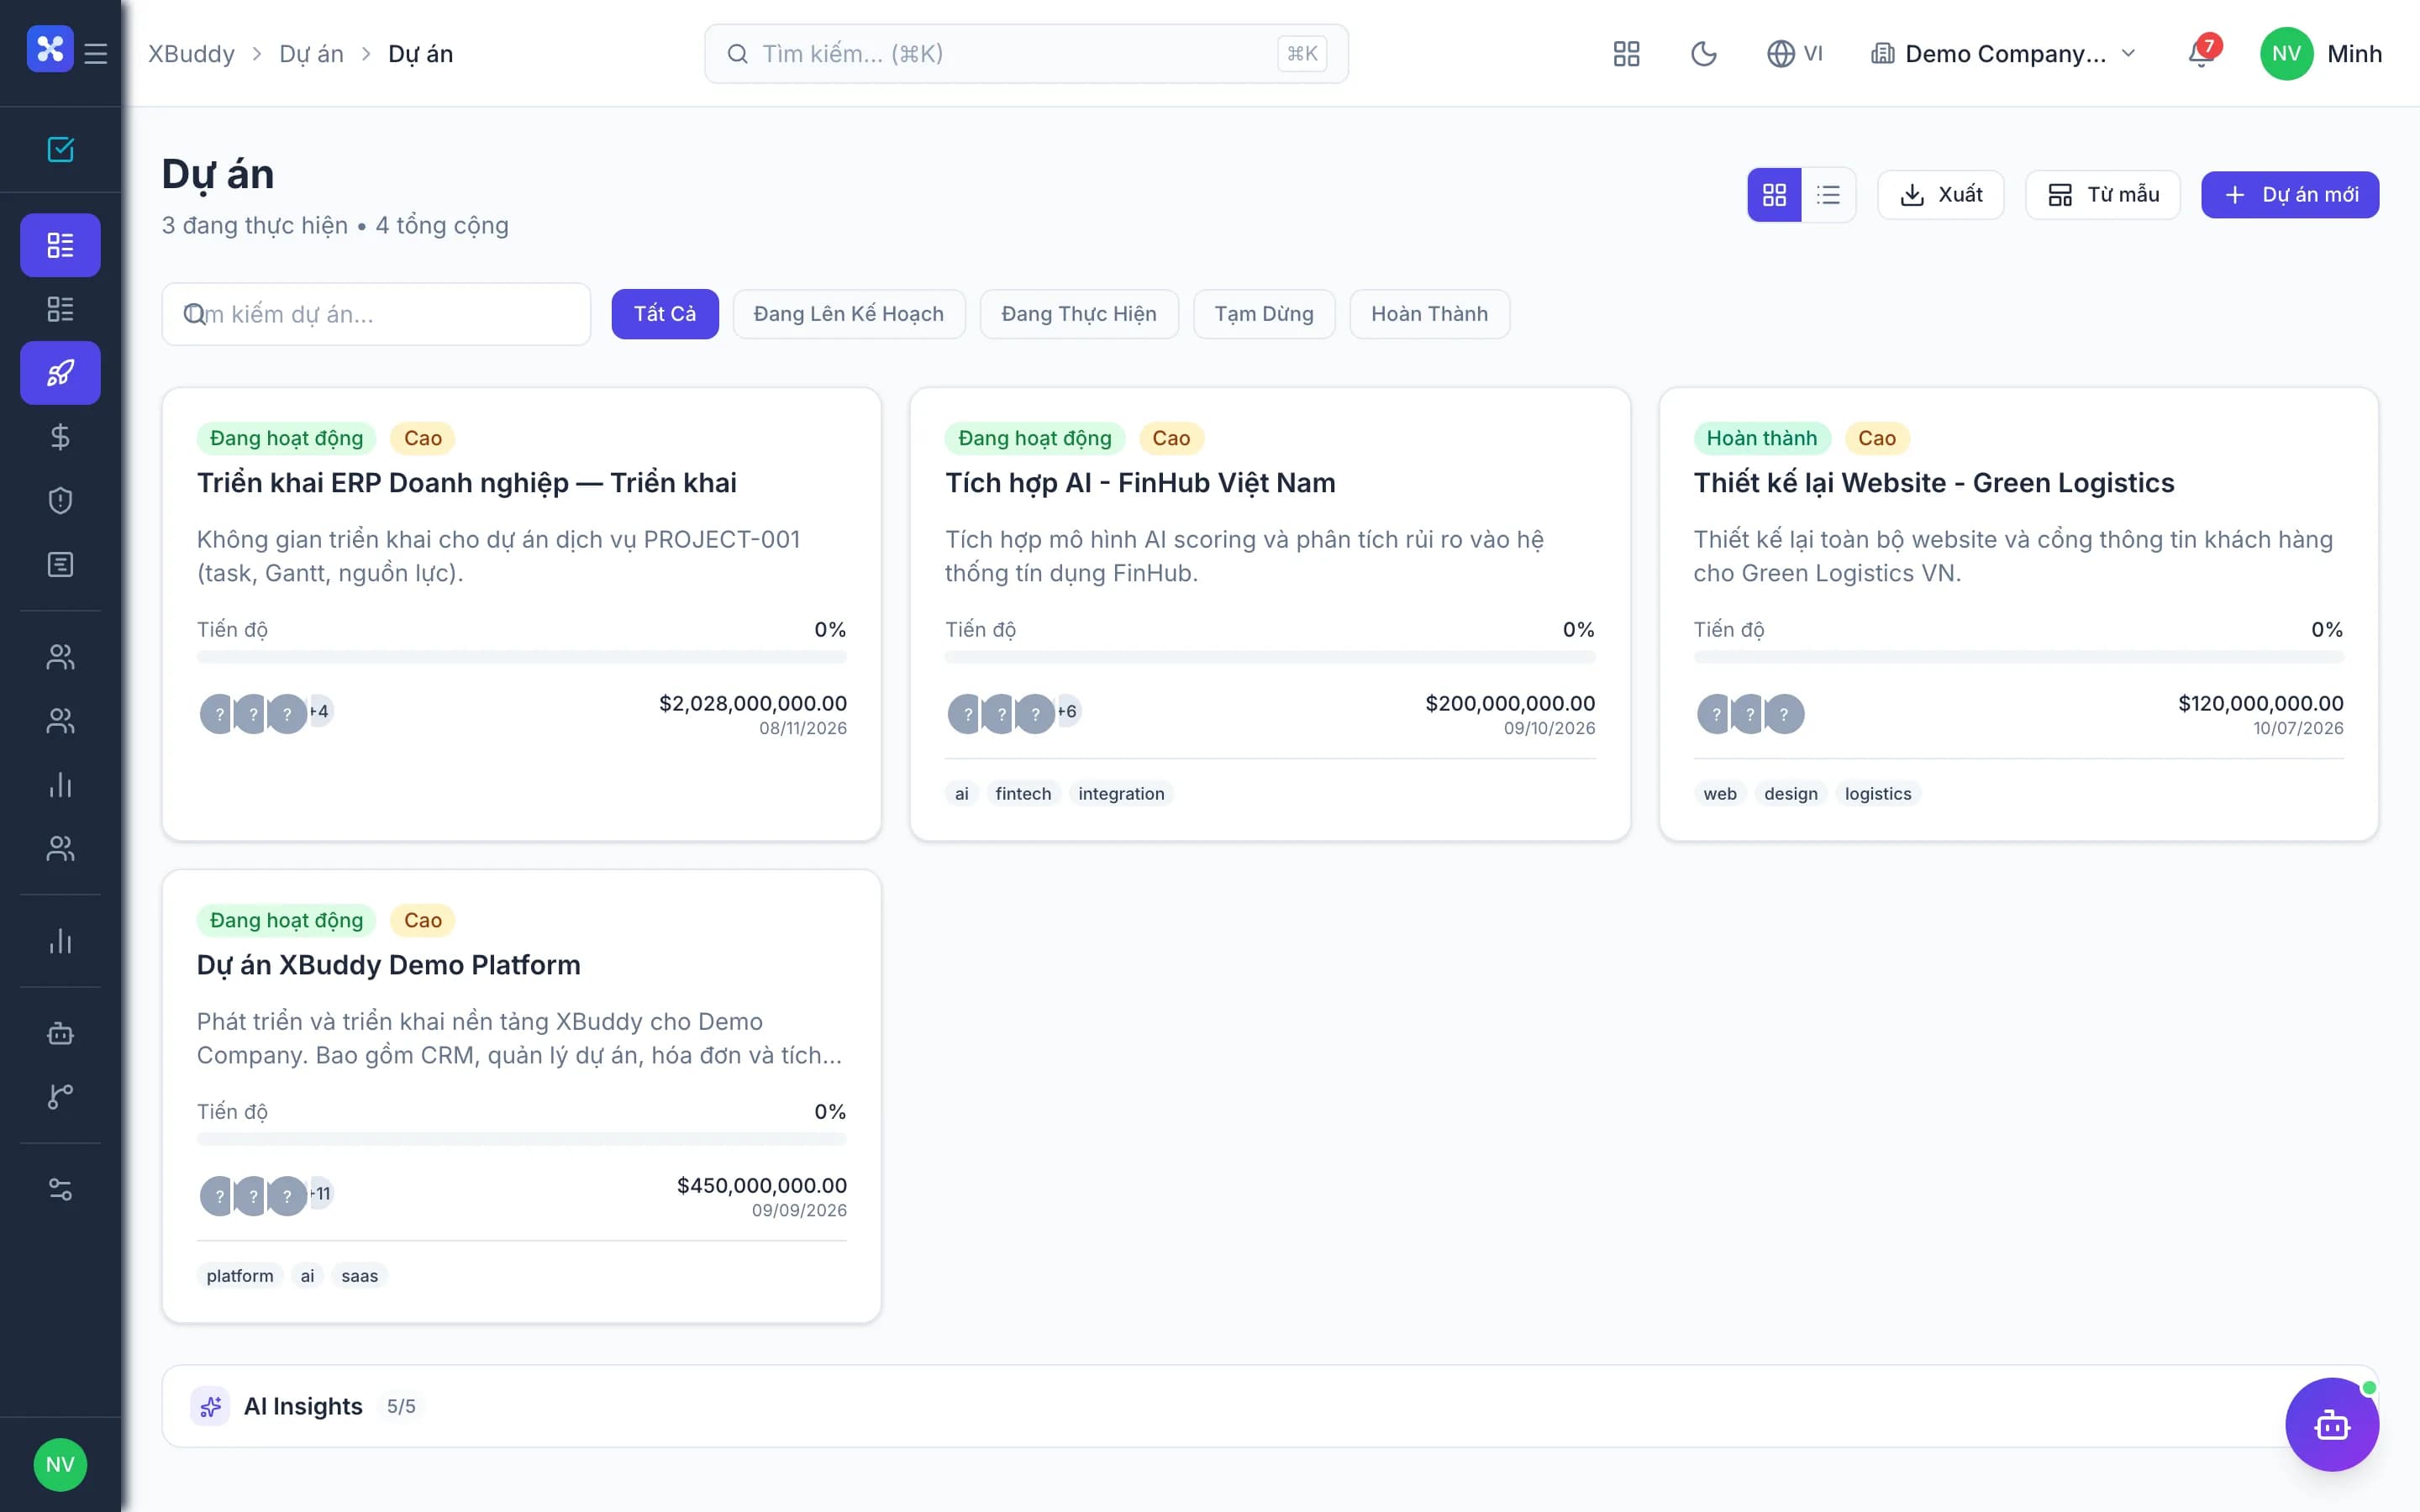The width and height of the screenshot is (2420, 1512).
Task: Open the notifications bell with 7 badge
Action: click(x=2201, y=53)
